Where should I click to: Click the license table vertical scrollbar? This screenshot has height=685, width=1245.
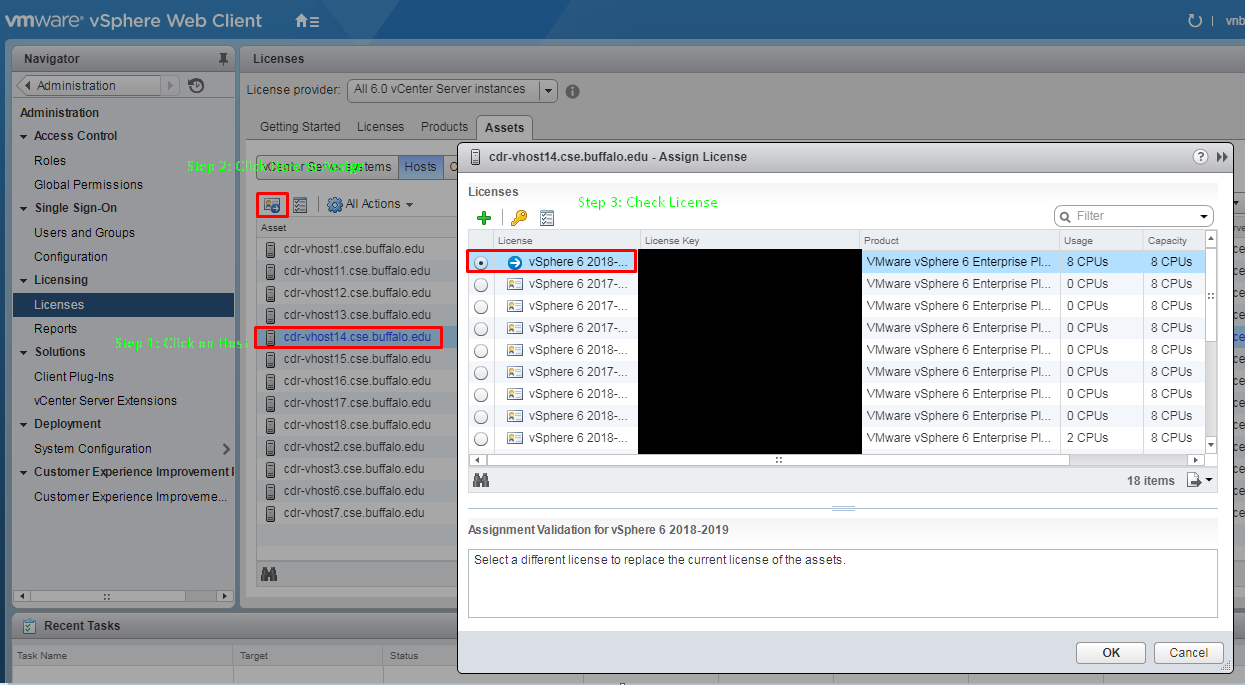(1211, 295)
